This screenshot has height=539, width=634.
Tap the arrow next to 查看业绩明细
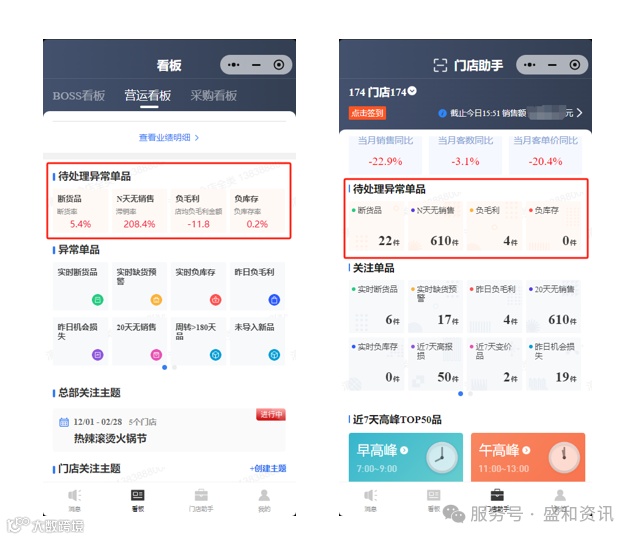tap(197, 138)
